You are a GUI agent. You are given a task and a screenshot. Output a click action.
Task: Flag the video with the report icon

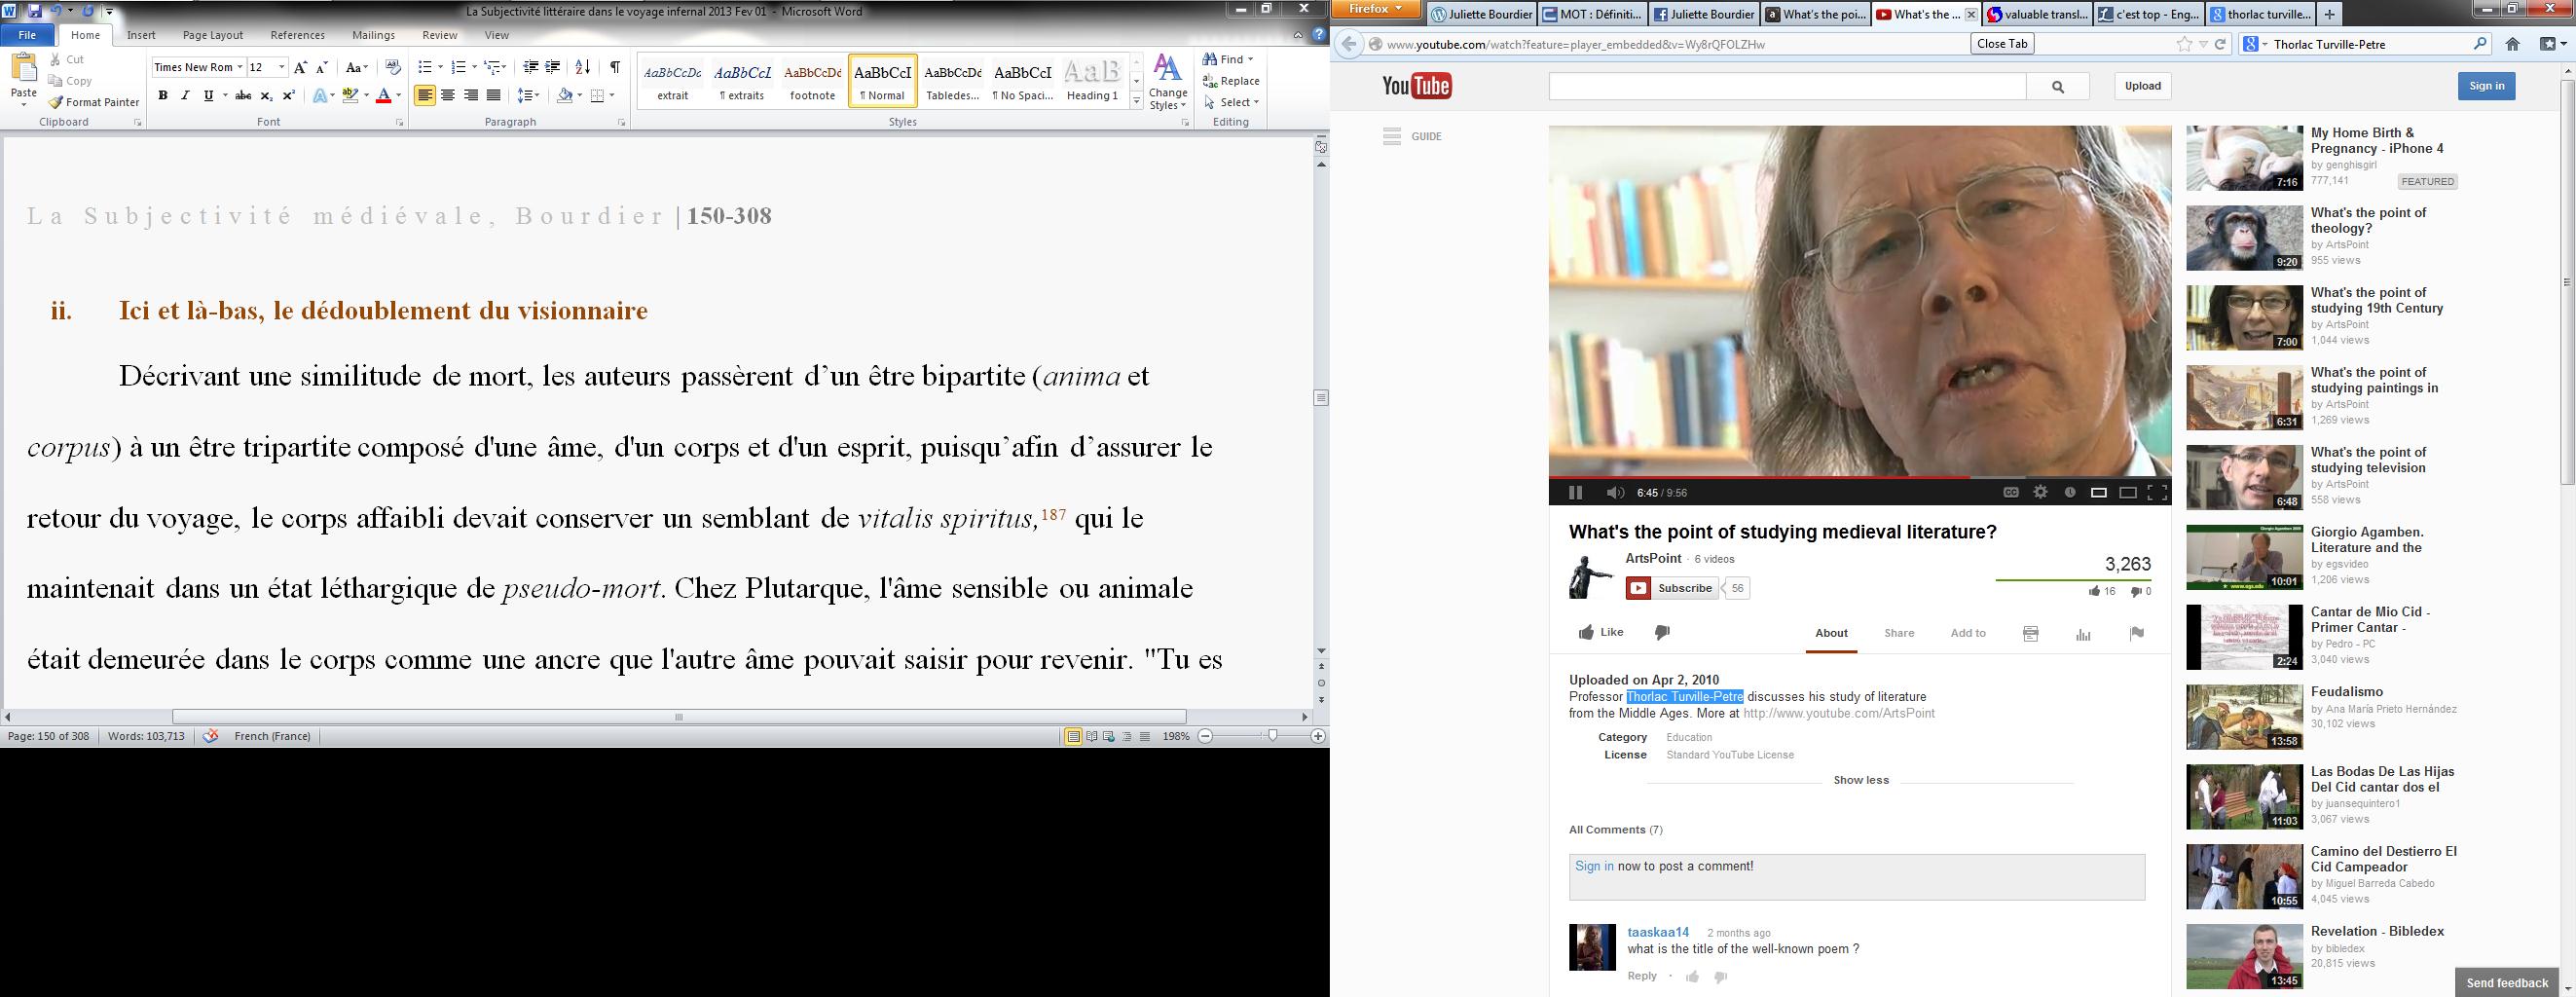[2136, 633]
